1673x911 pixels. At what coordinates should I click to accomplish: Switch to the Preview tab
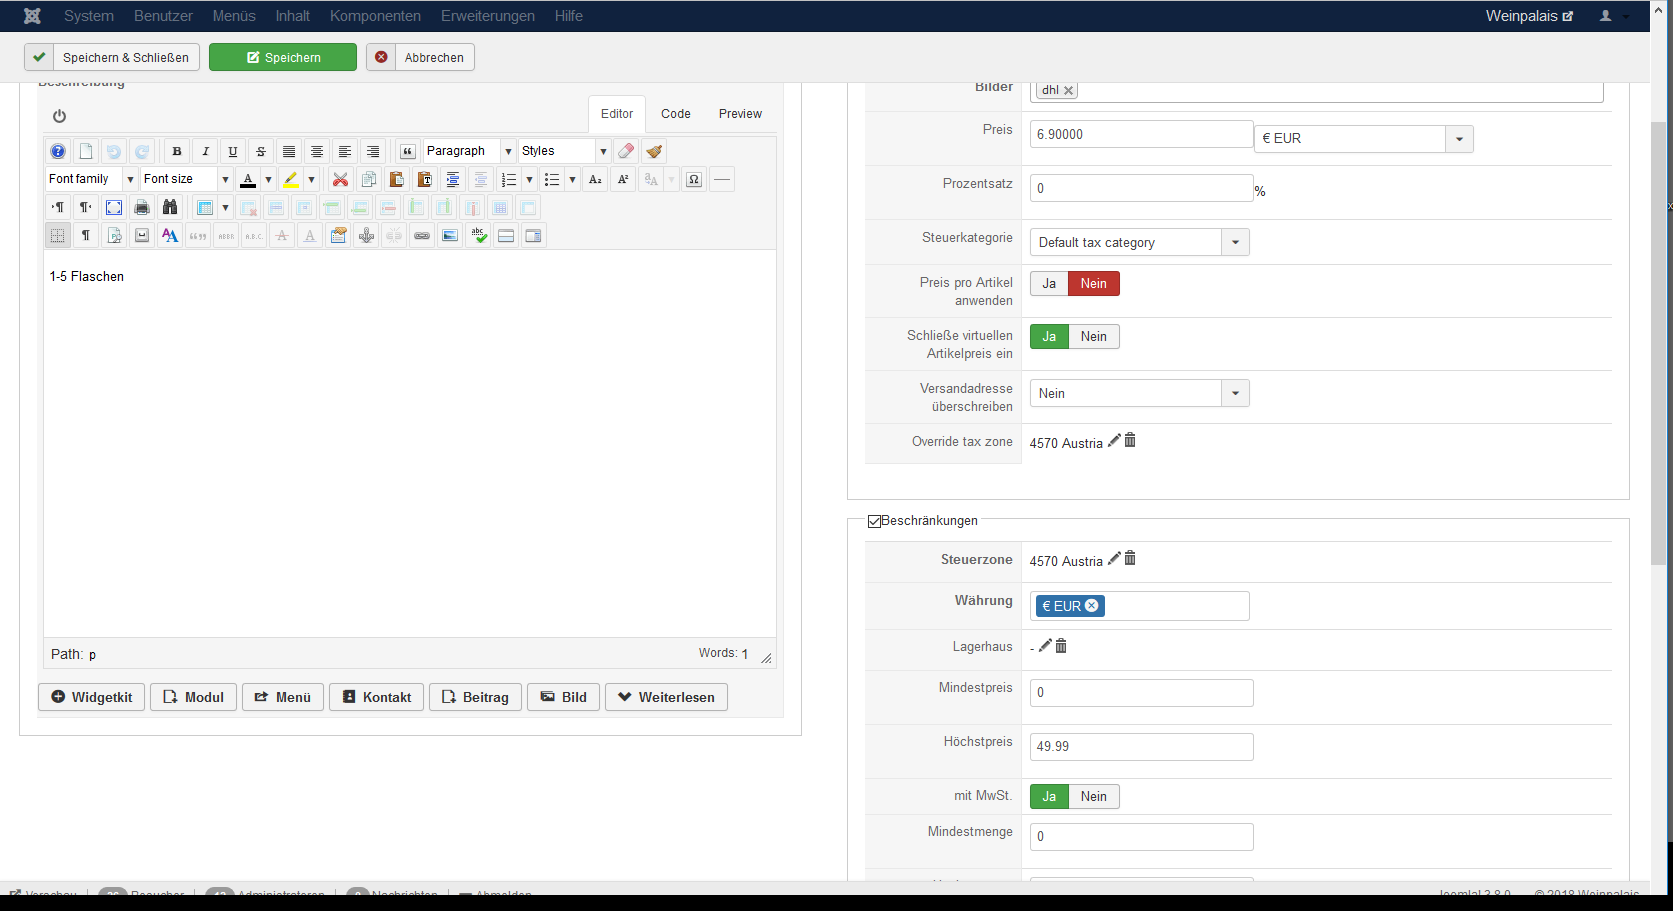(x=740, y=114)
